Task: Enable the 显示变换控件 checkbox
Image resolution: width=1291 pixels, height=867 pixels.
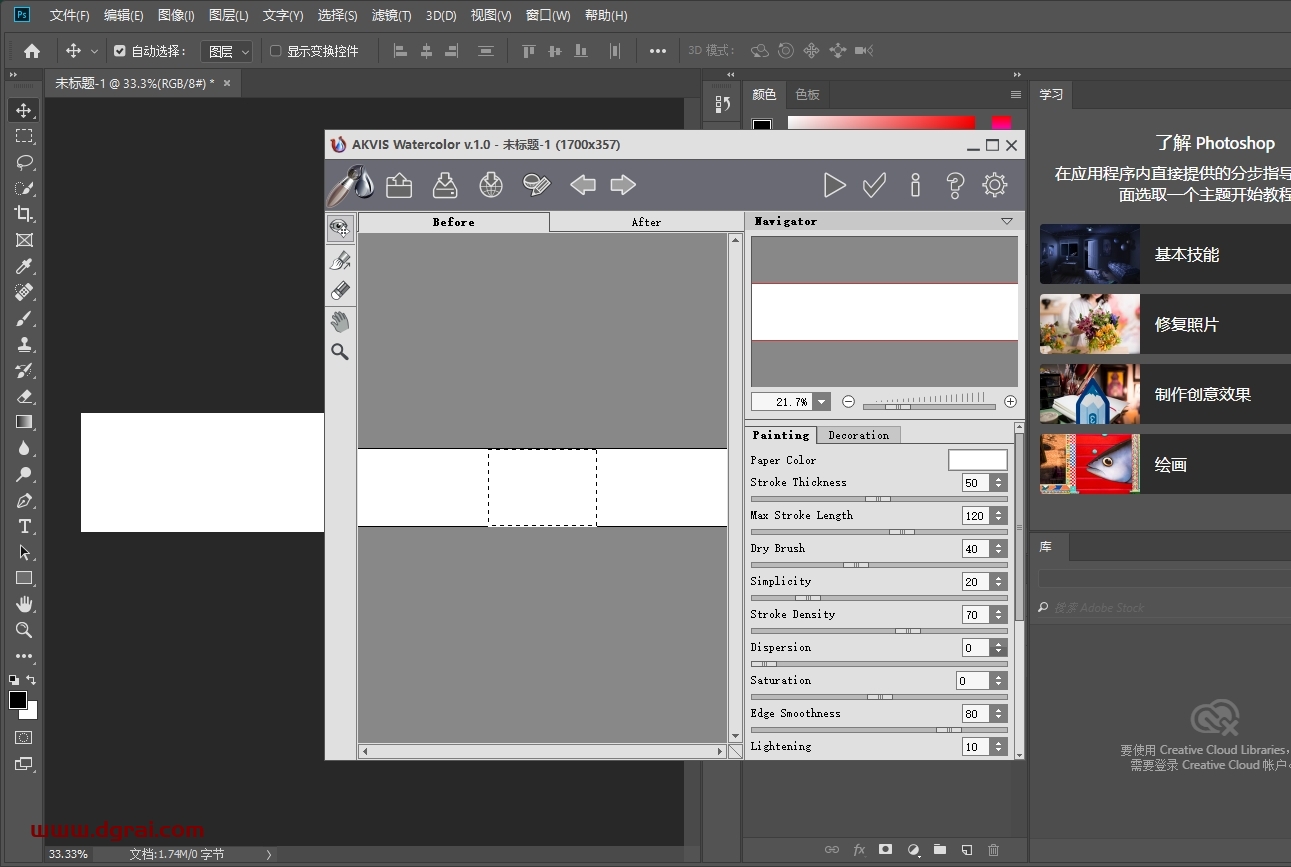Action: pos(276,51)
